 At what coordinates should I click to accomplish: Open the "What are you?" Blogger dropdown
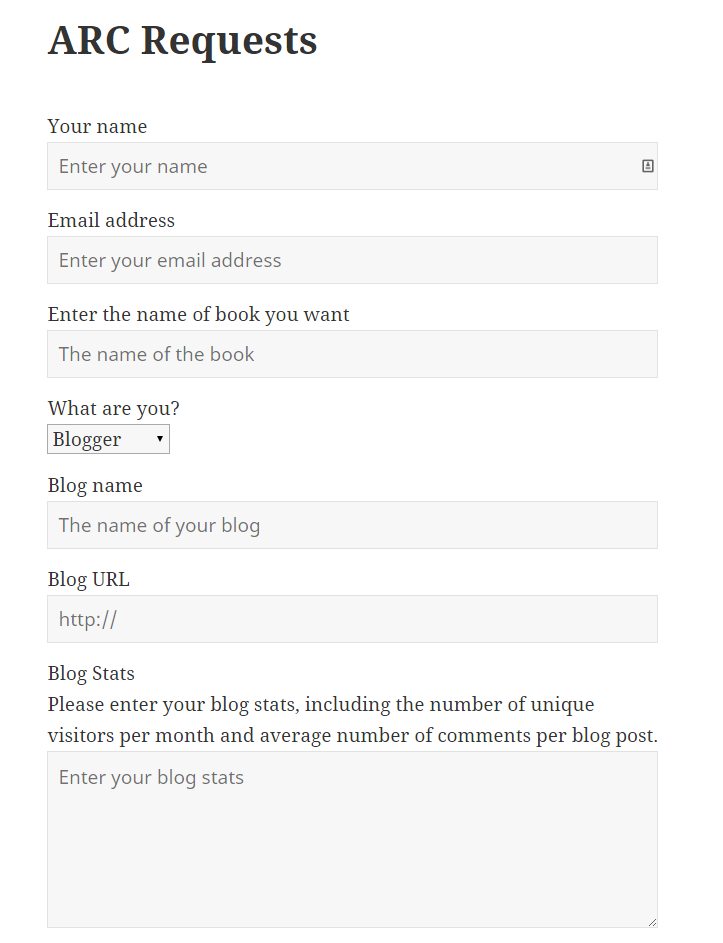(108, 439)
